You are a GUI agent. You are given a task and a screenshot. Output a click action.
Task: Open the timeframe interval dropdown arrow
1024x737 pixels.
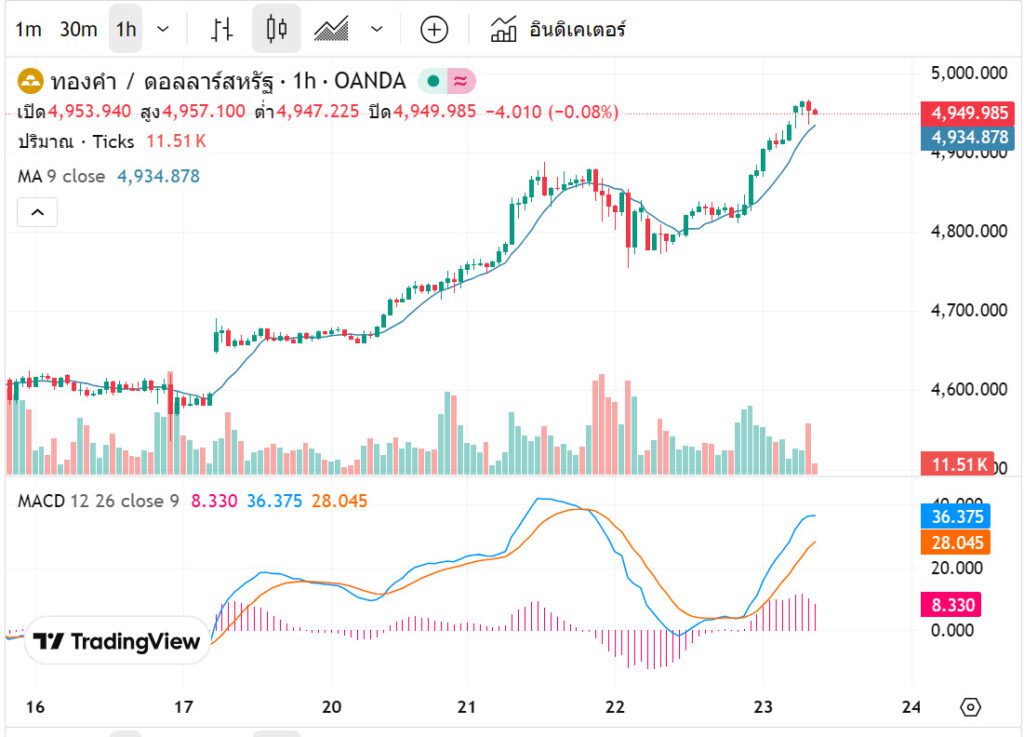point(164,29)
